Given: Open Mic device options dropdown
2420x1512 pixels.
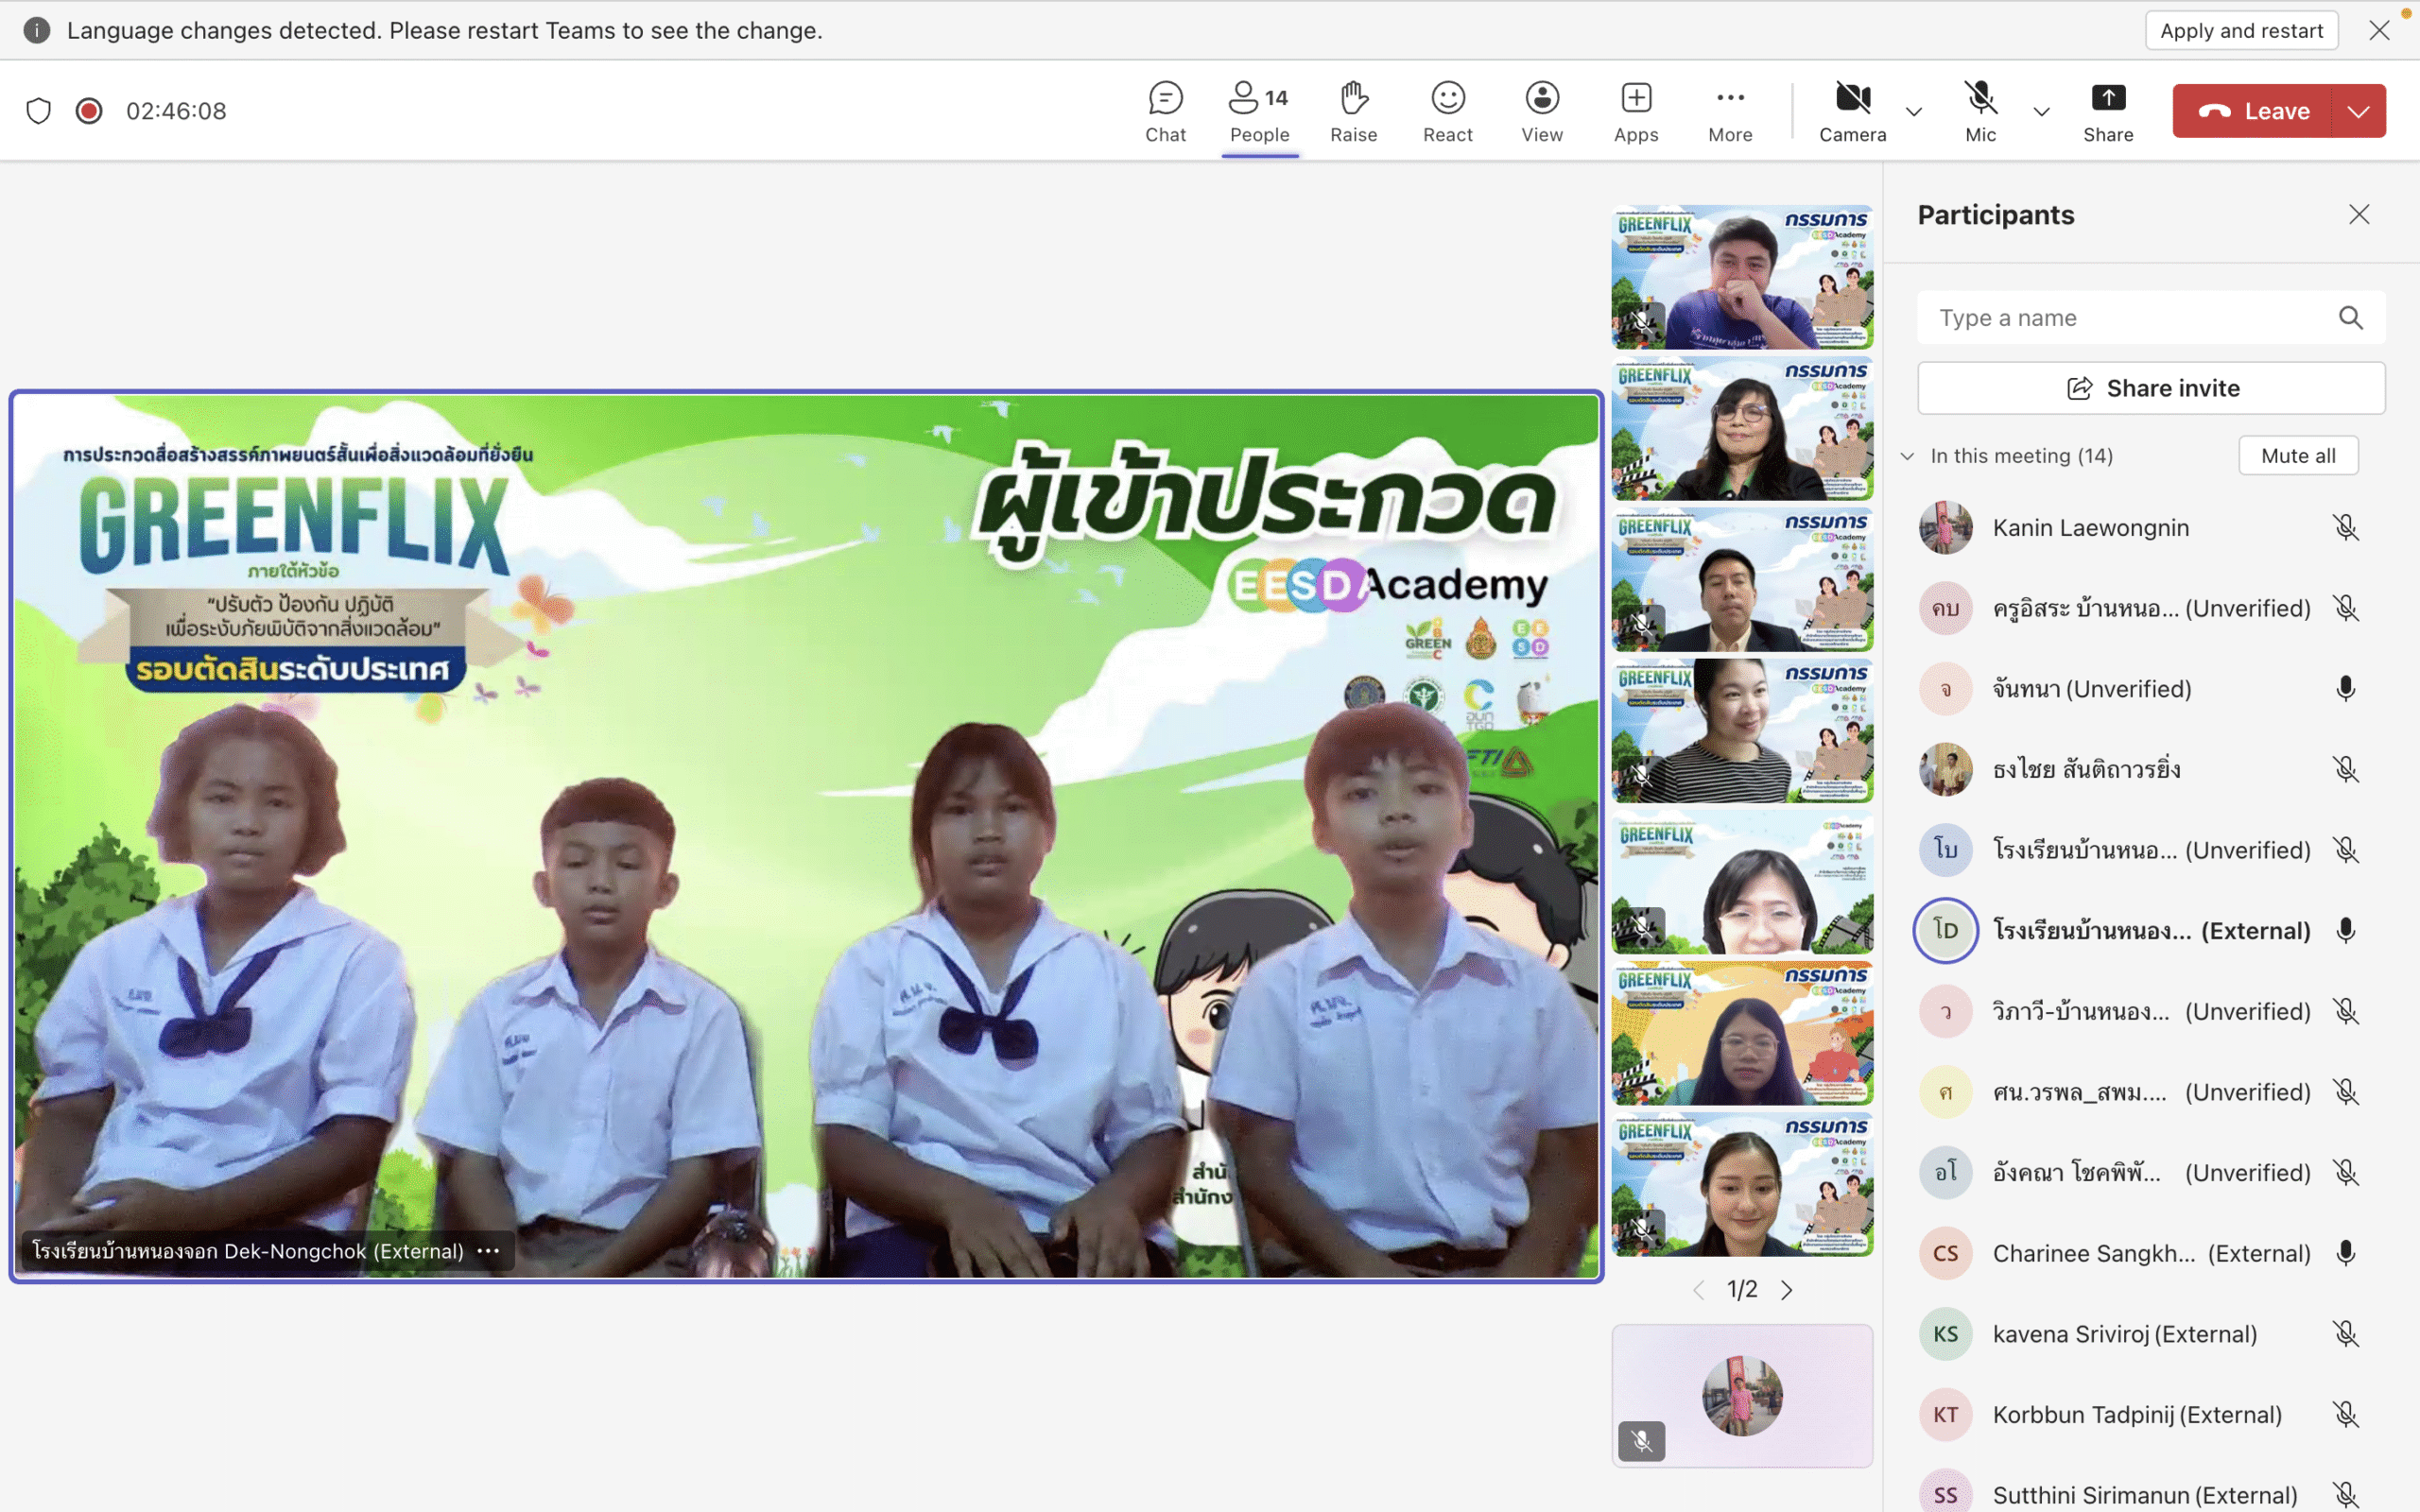Looking at the screenshot, I should tap(2041, 111).
